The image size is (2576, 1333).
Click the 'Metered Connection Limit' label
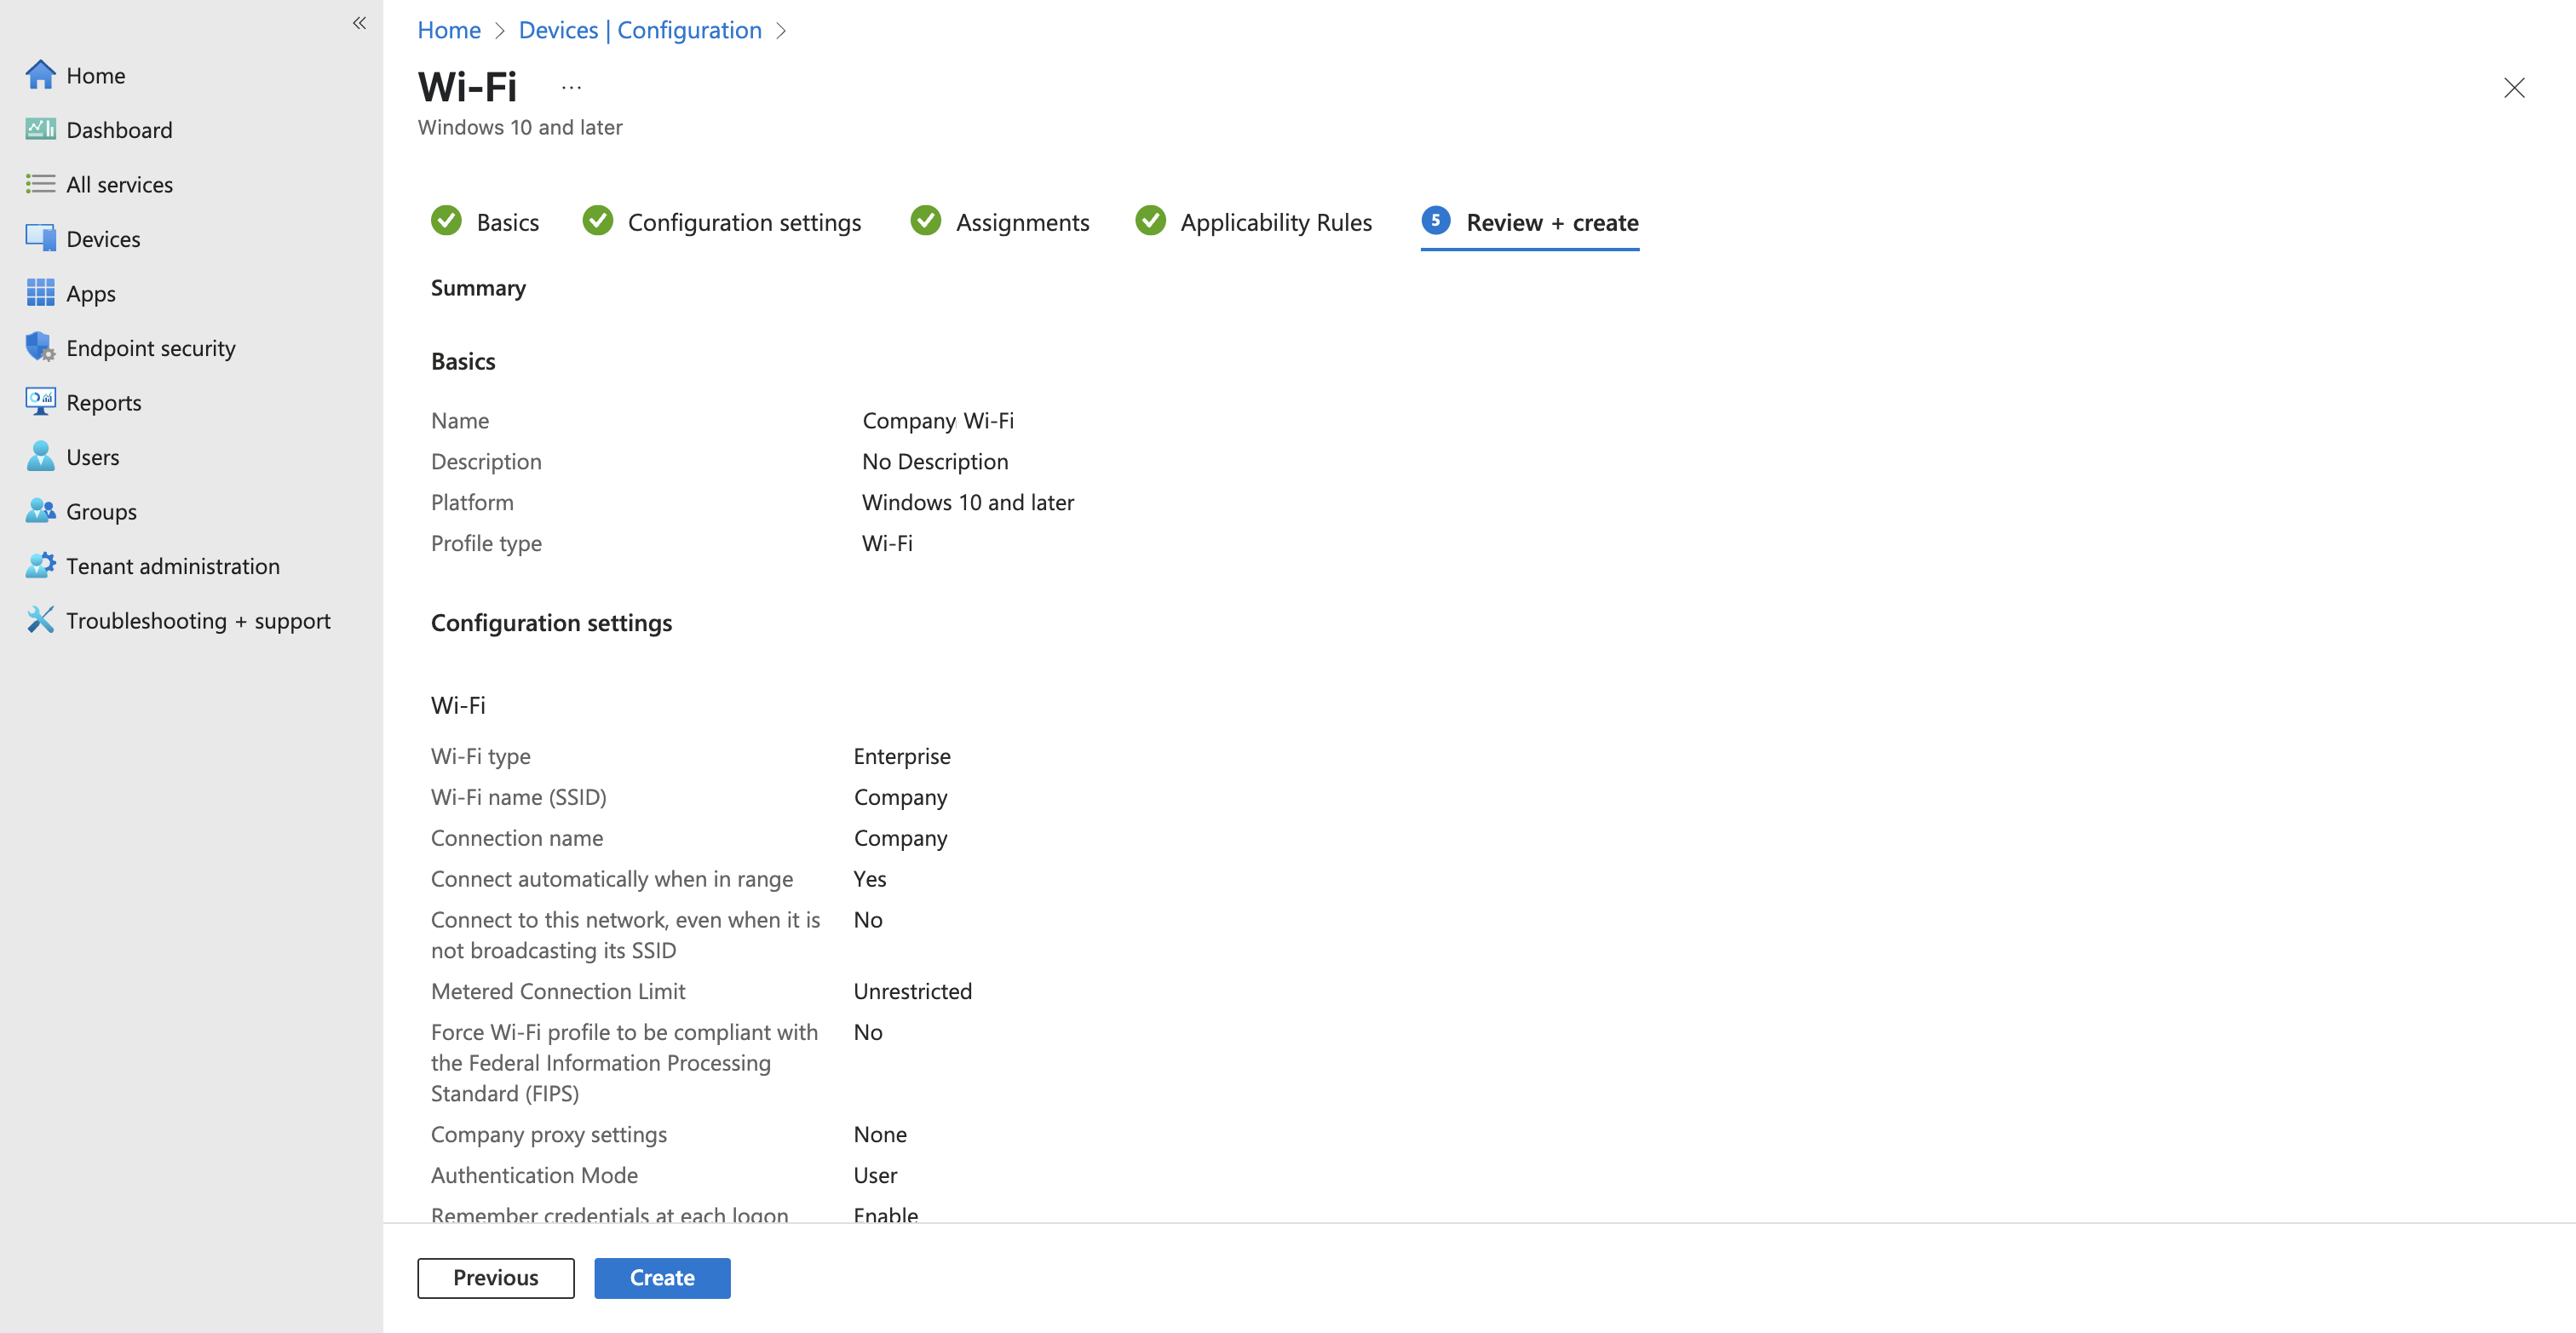point(558,991)
